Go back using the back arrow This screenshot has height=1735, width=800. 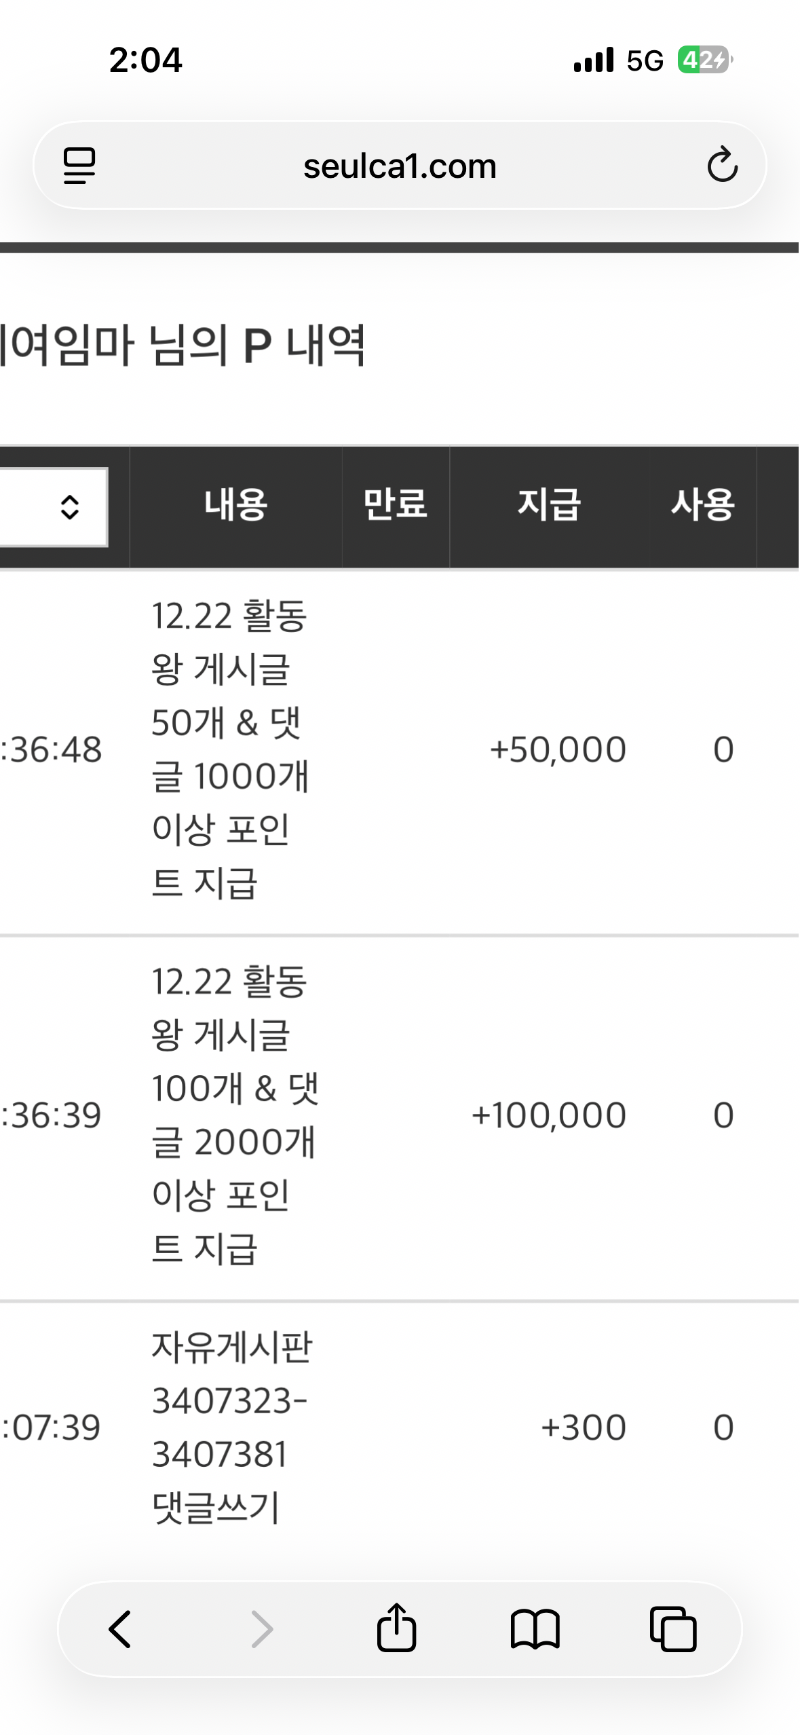(120, 1629)
